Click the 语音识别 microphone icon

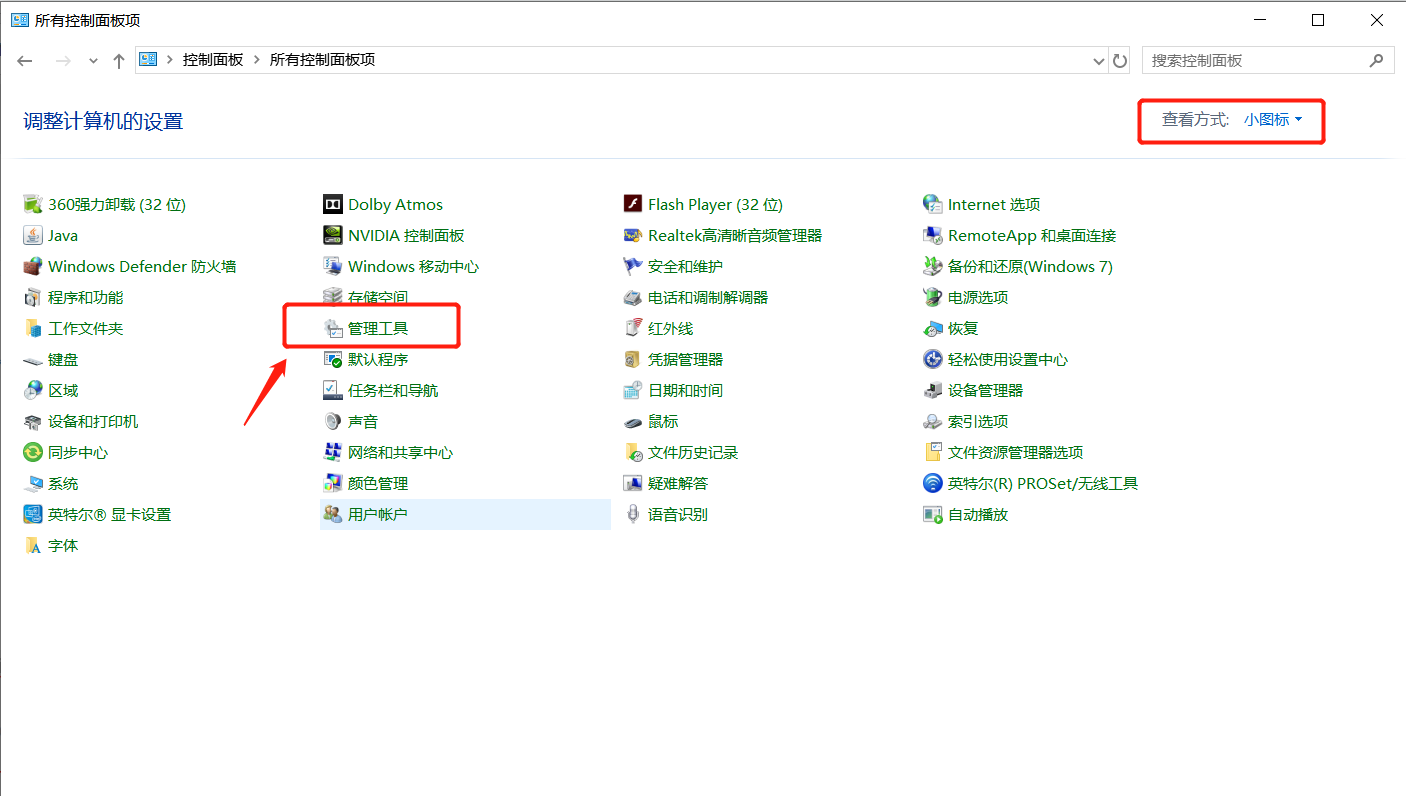(633, 515)
